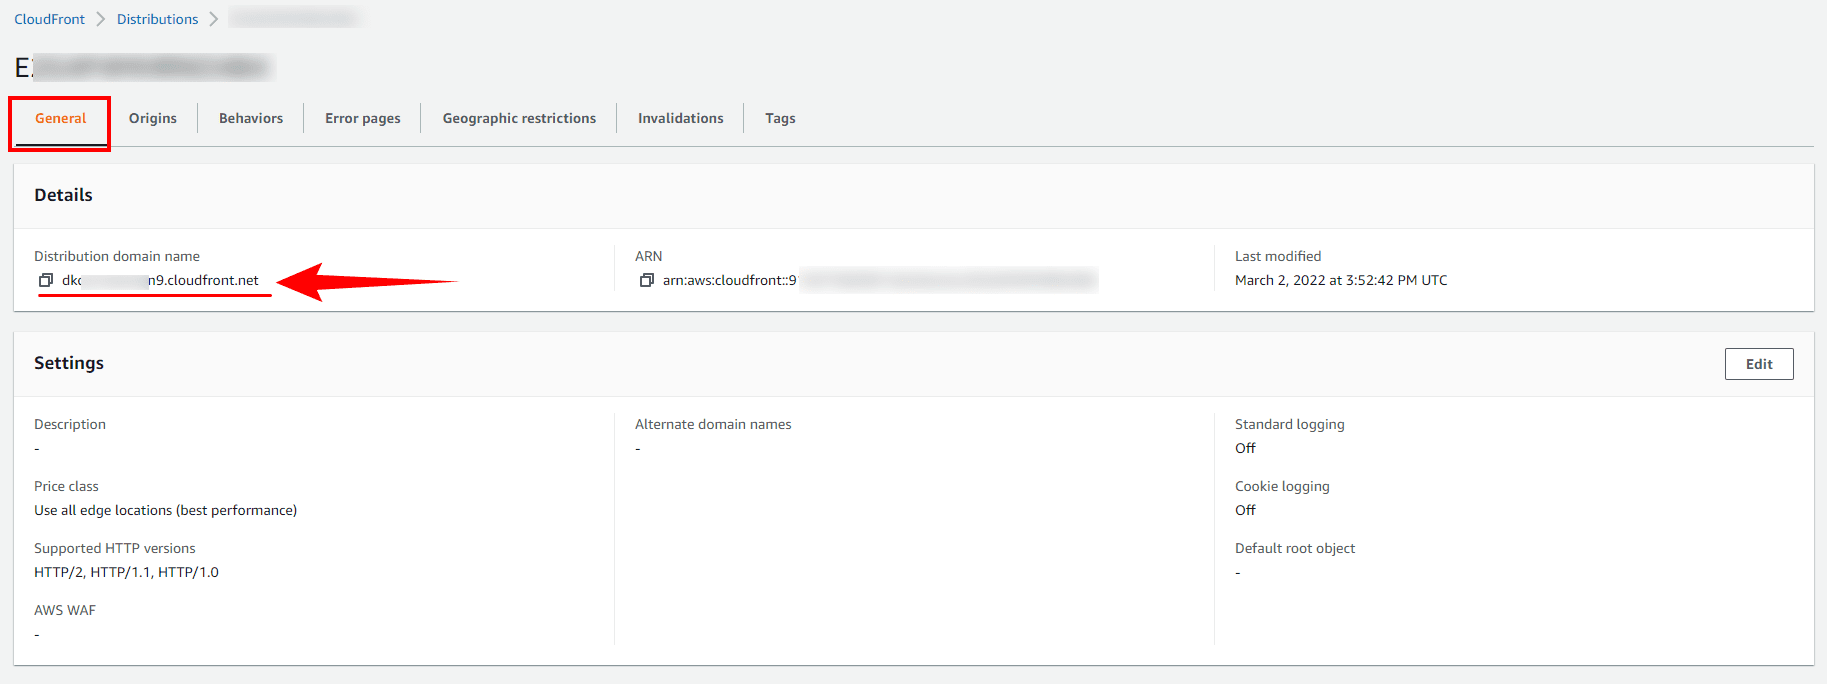Open the General tab
This screenshot has height=684, width=1827.
pos(61,118)
